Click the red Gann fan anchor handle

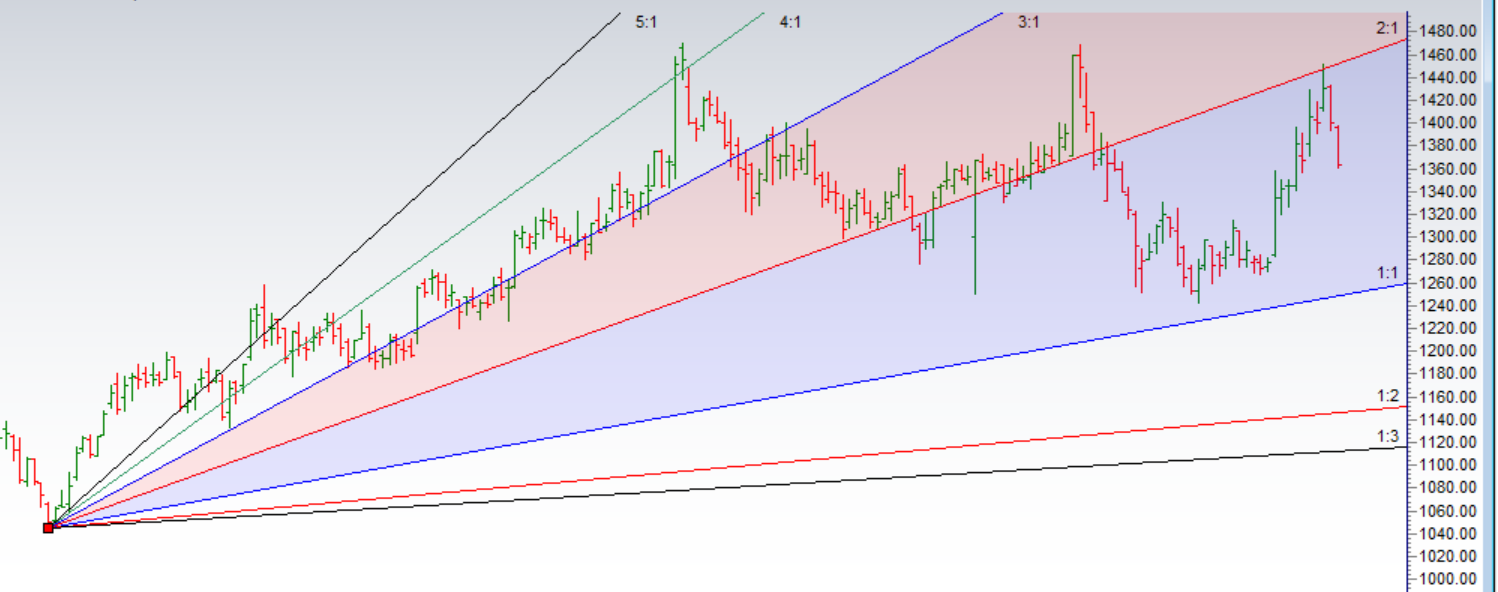(48, 527)
